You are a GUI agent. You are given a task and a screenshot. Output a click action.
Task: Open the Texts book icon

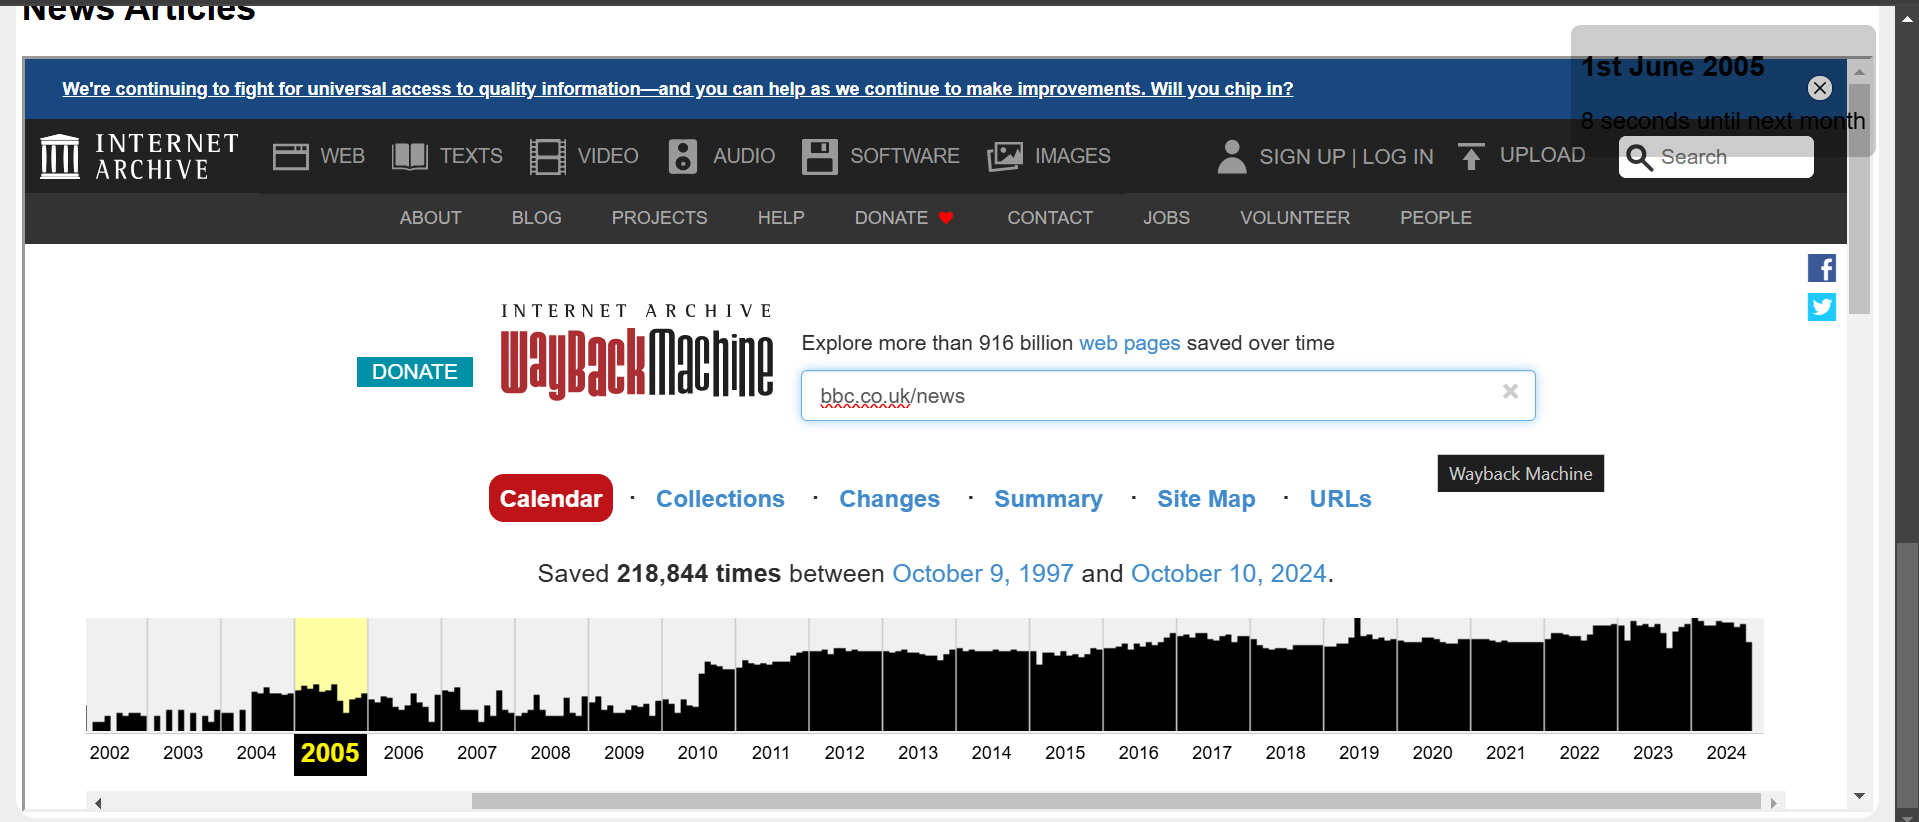click(x=410, y=156)
